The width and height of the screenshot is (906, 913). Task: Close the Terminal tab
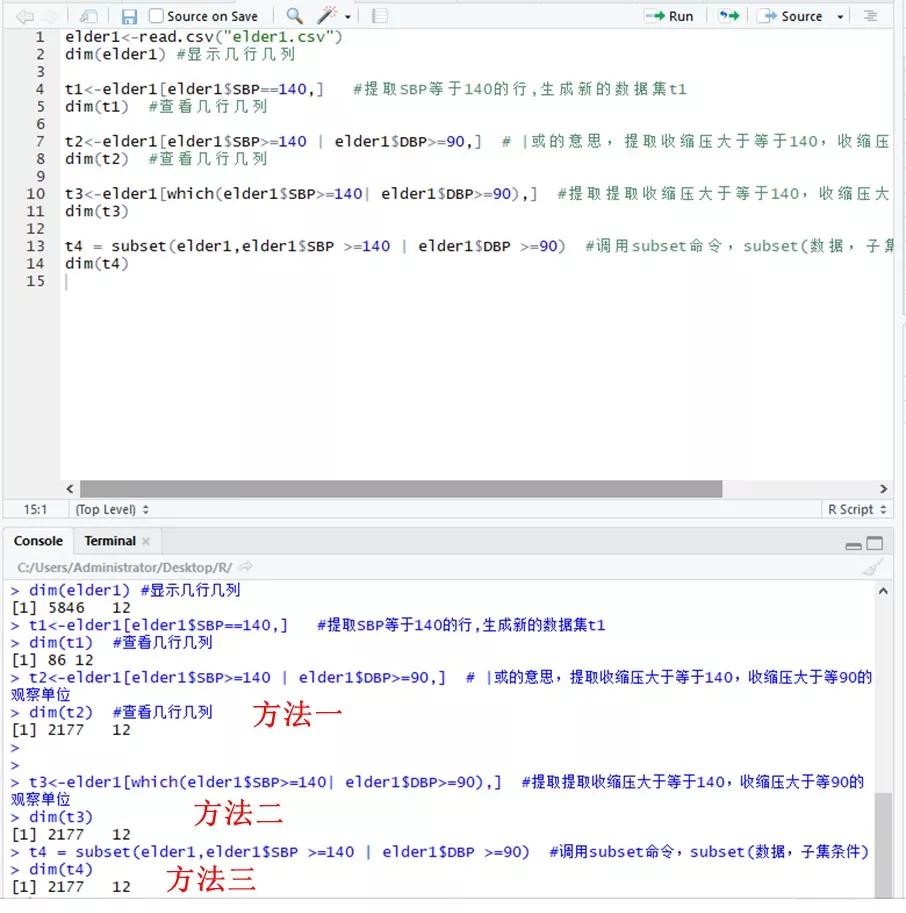click(146, 542)
